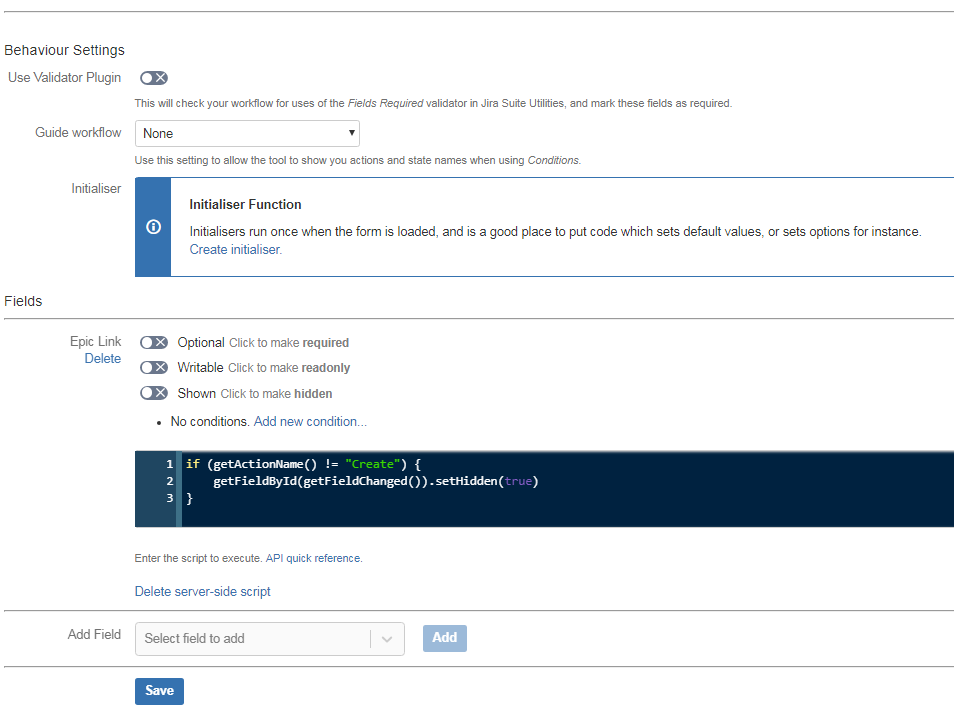Click the Create initialiser link
This screenshot has width=954, height=716.
click(x=235, y=249)
